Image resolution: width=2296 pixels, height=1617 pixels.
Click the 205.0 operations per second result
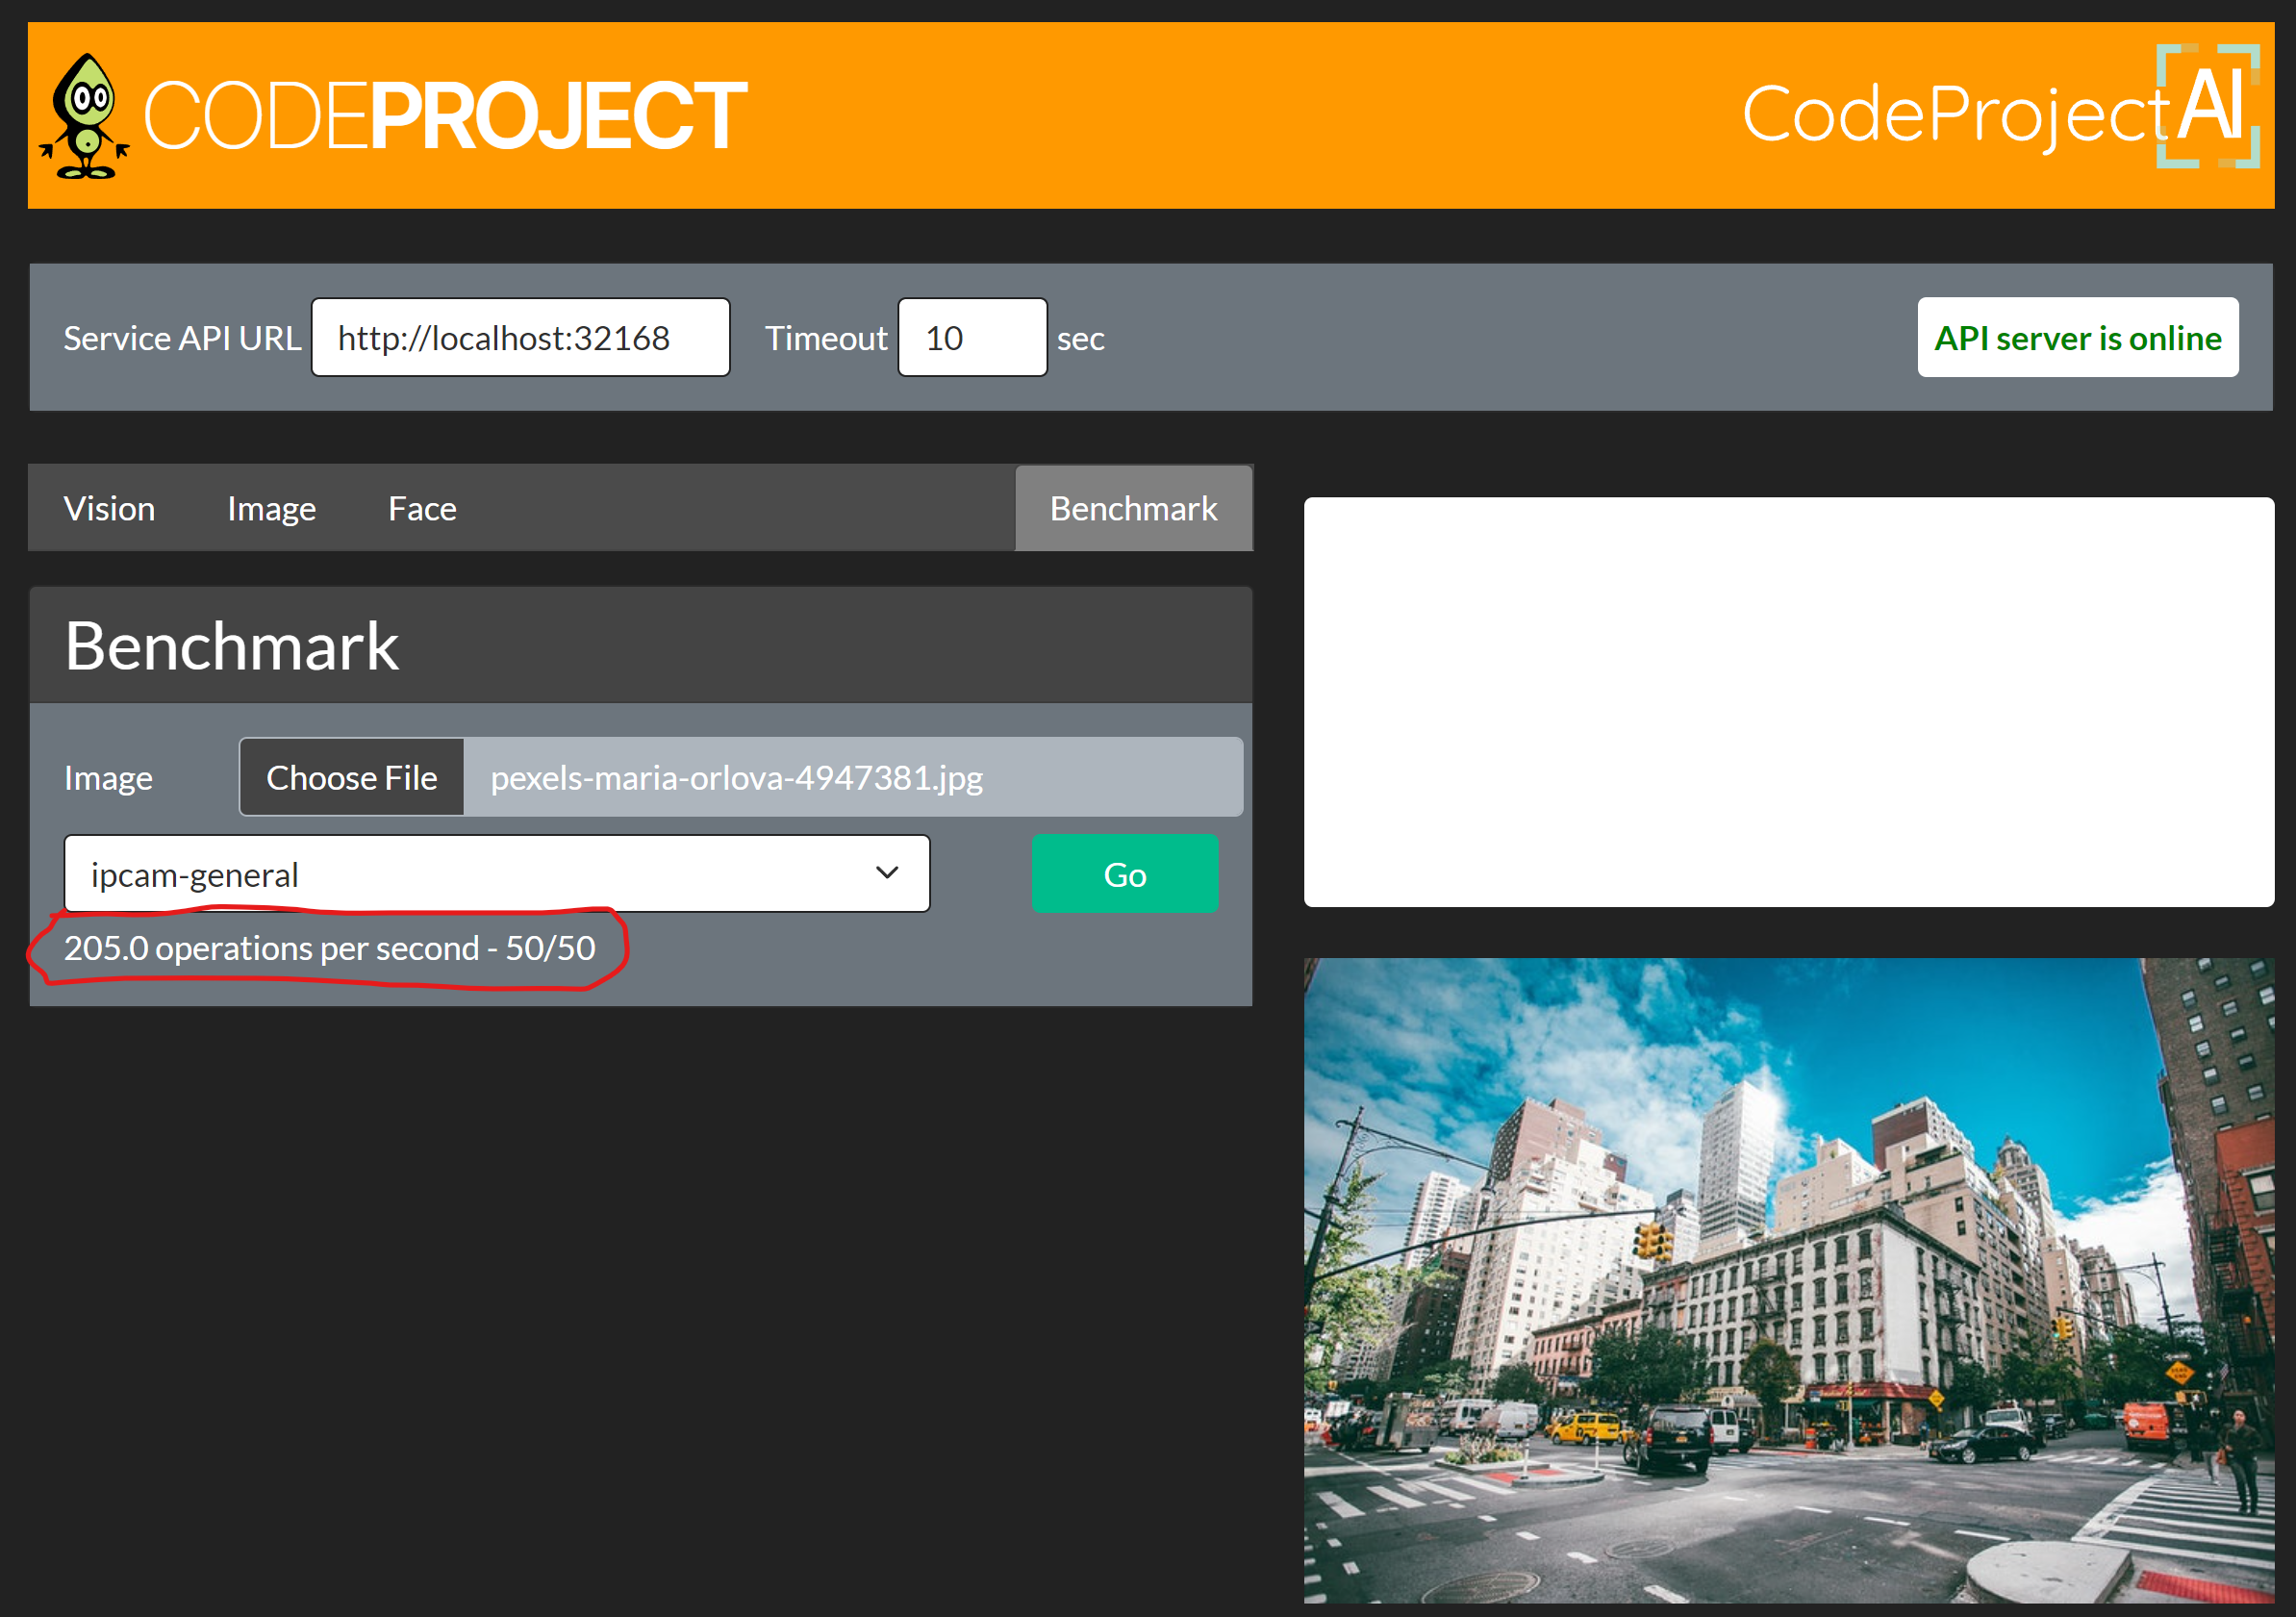coord(330,948)
